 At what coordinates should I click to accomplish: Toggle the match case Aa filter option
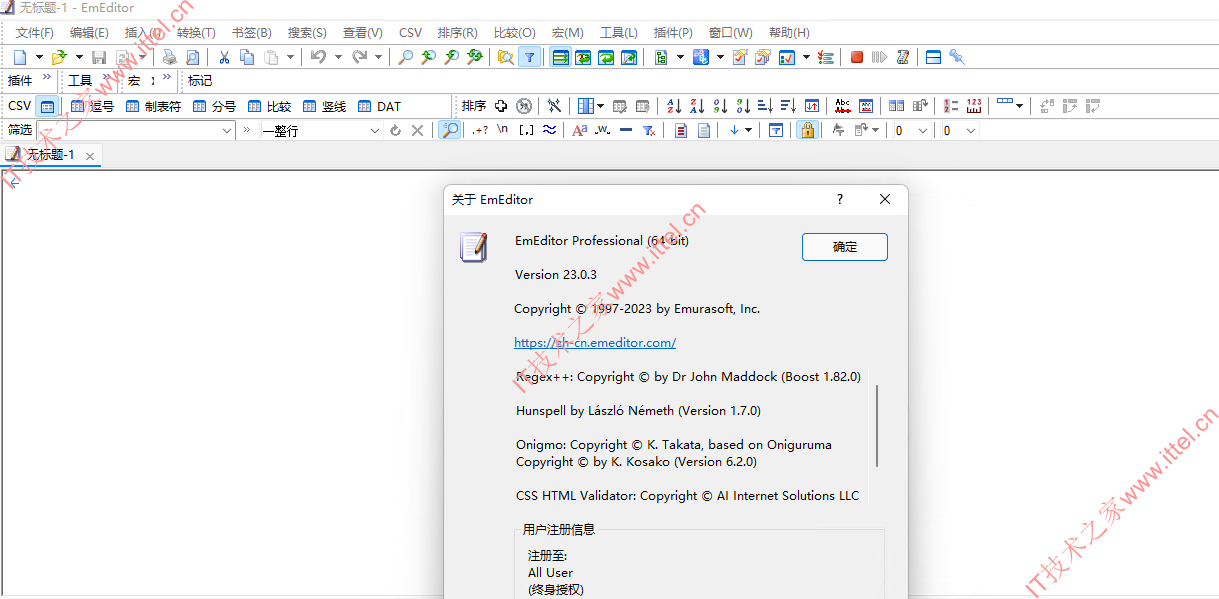pyautogui.click(x=579, y=130)
